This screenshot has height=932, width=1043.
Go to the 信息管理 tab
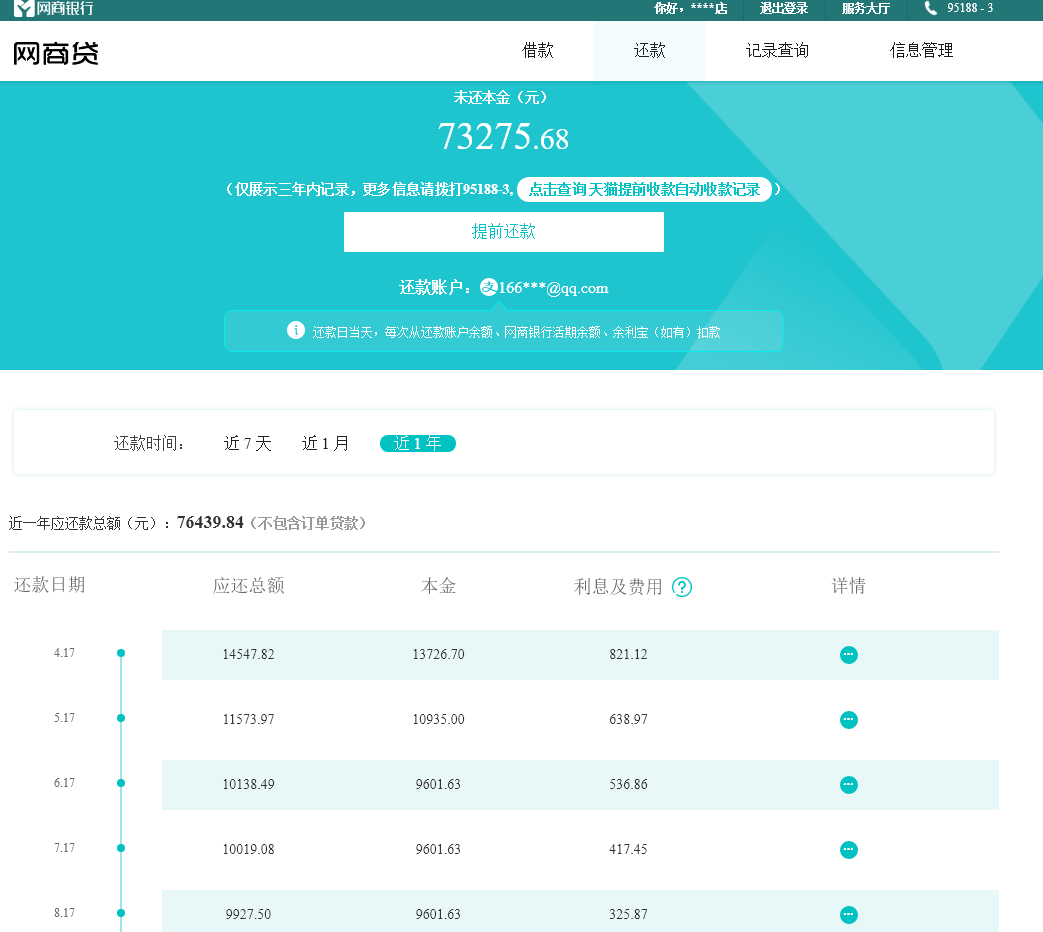(x=921, y=51)
